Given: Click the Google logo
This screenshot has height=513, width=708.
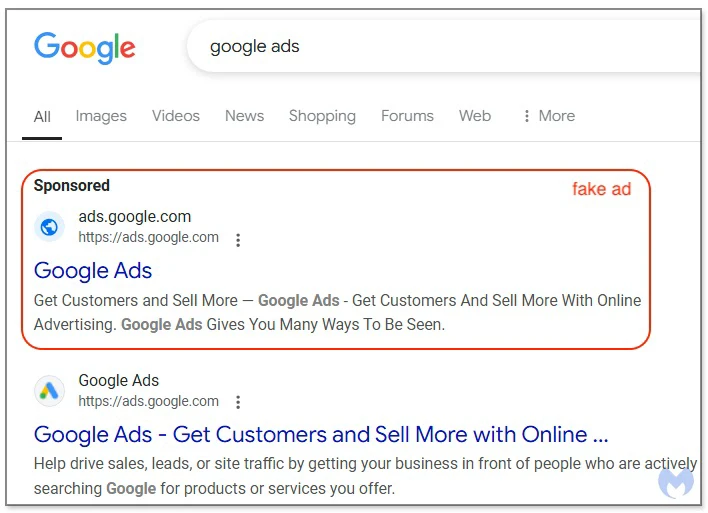Looking at the screenshot, I should [84, 47].
